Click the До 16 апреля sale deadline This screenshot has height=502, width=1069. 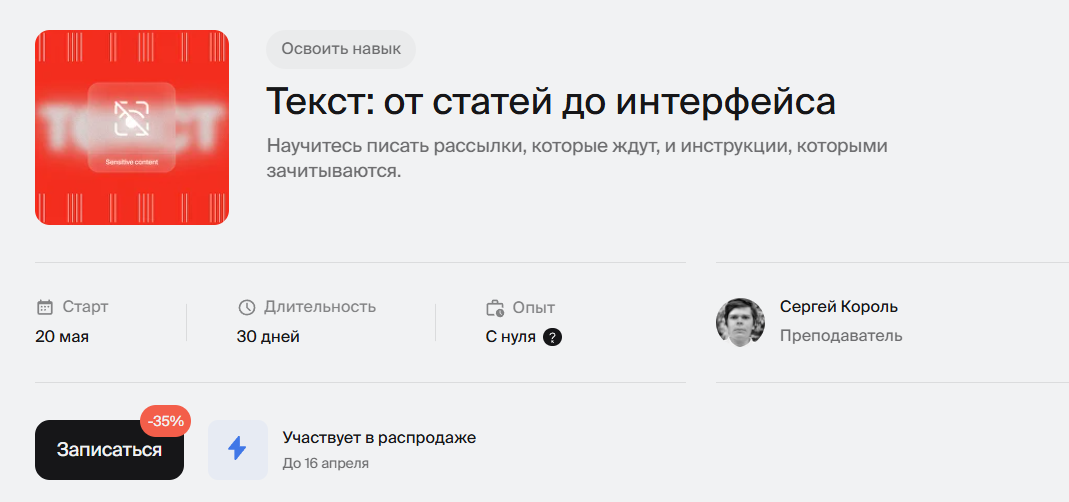325,463
